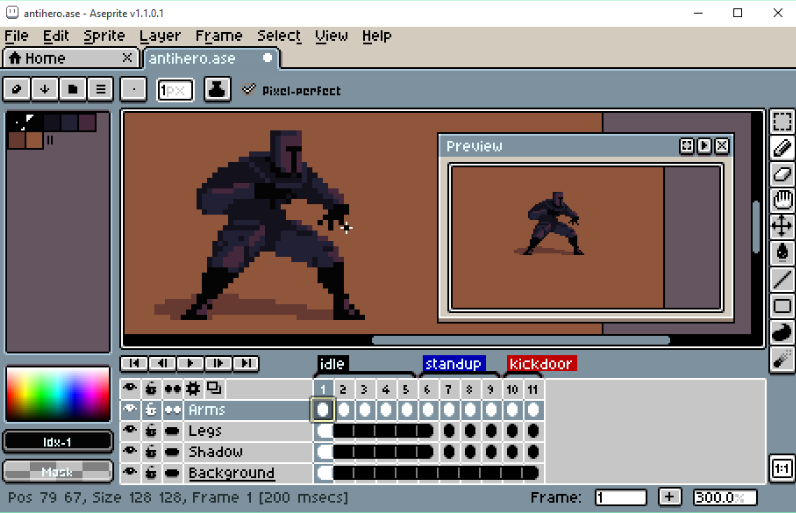Play animation in Preview window

point(704,146)
